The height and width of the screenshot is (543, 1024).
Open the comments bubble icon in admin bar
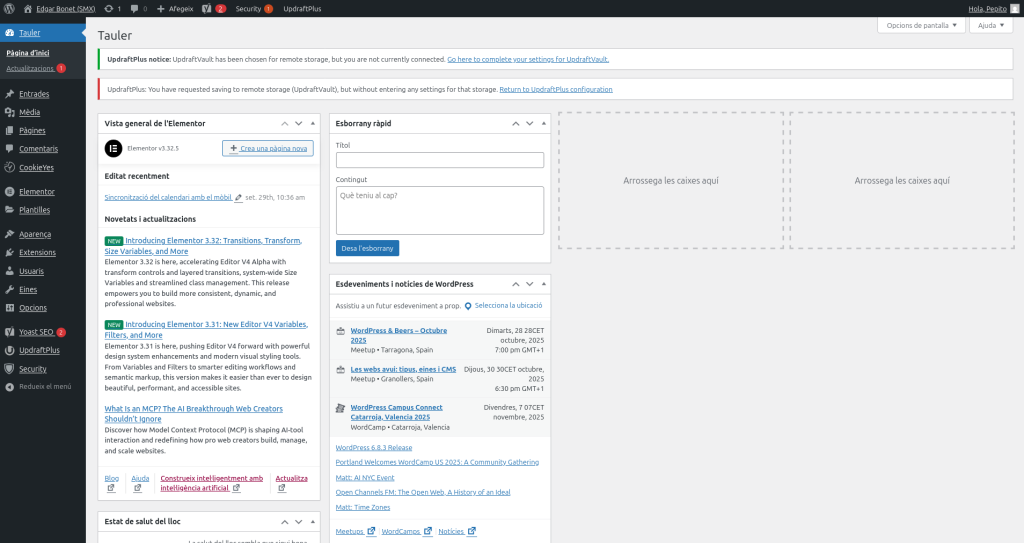(x=135, y=8)
